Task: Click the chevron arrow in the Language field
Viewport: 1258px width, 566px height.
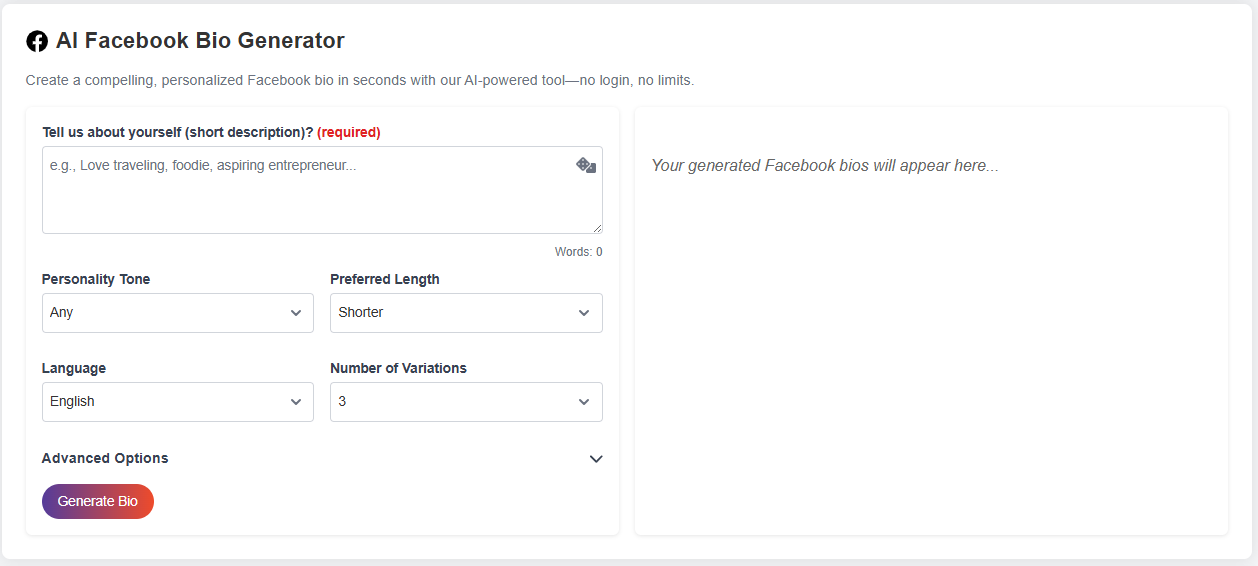Action: [296, 402]
